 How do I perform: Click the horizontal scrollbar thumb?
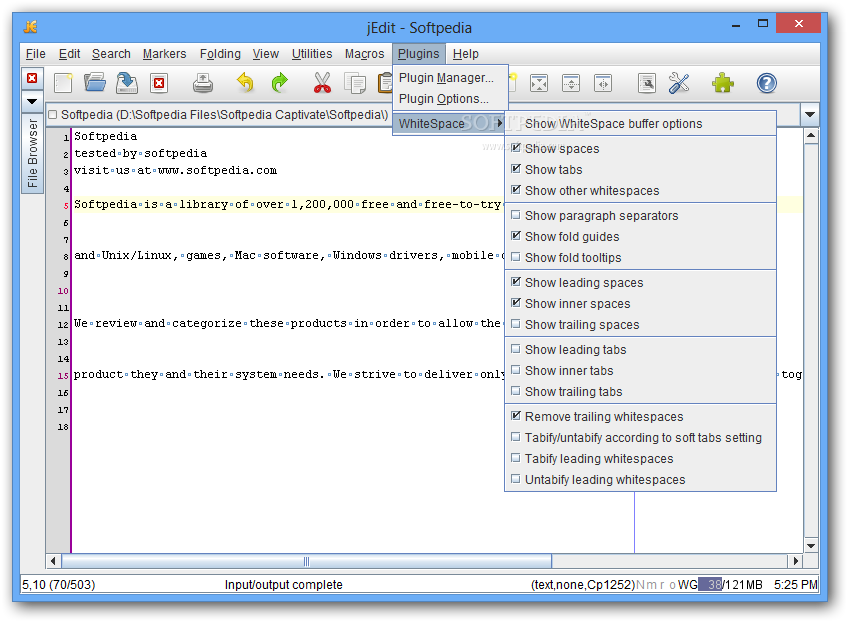point(307,561)
